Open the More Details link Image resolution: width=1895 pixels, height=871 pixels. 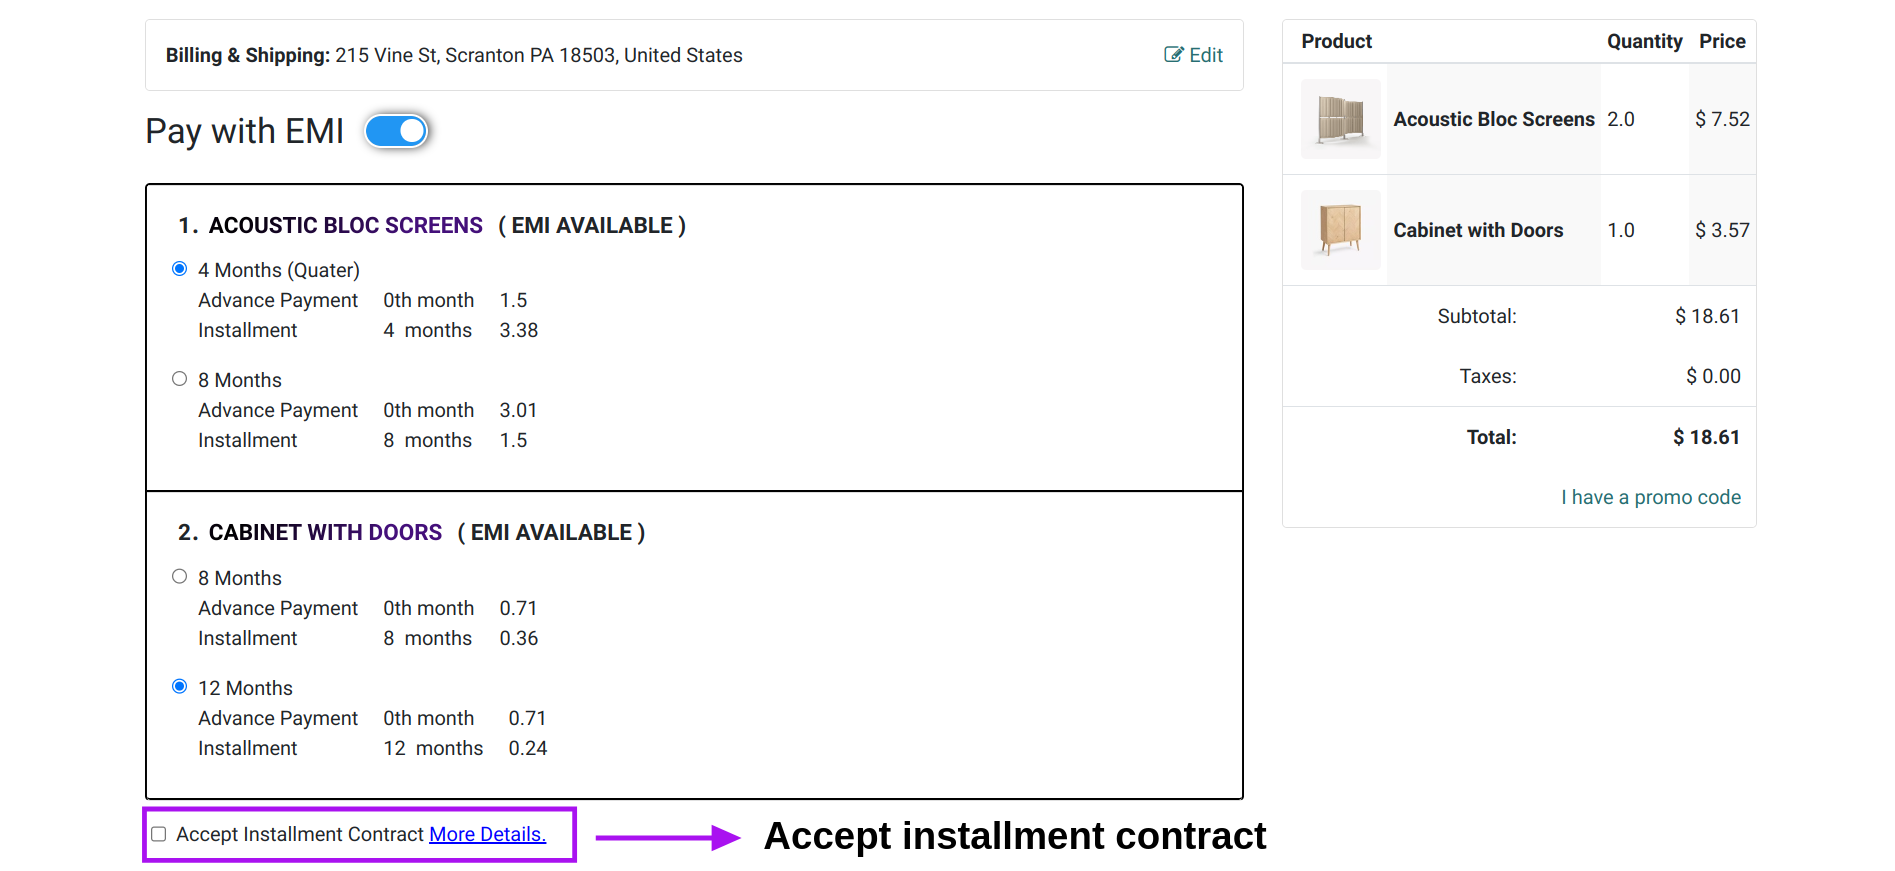[487, 834]
